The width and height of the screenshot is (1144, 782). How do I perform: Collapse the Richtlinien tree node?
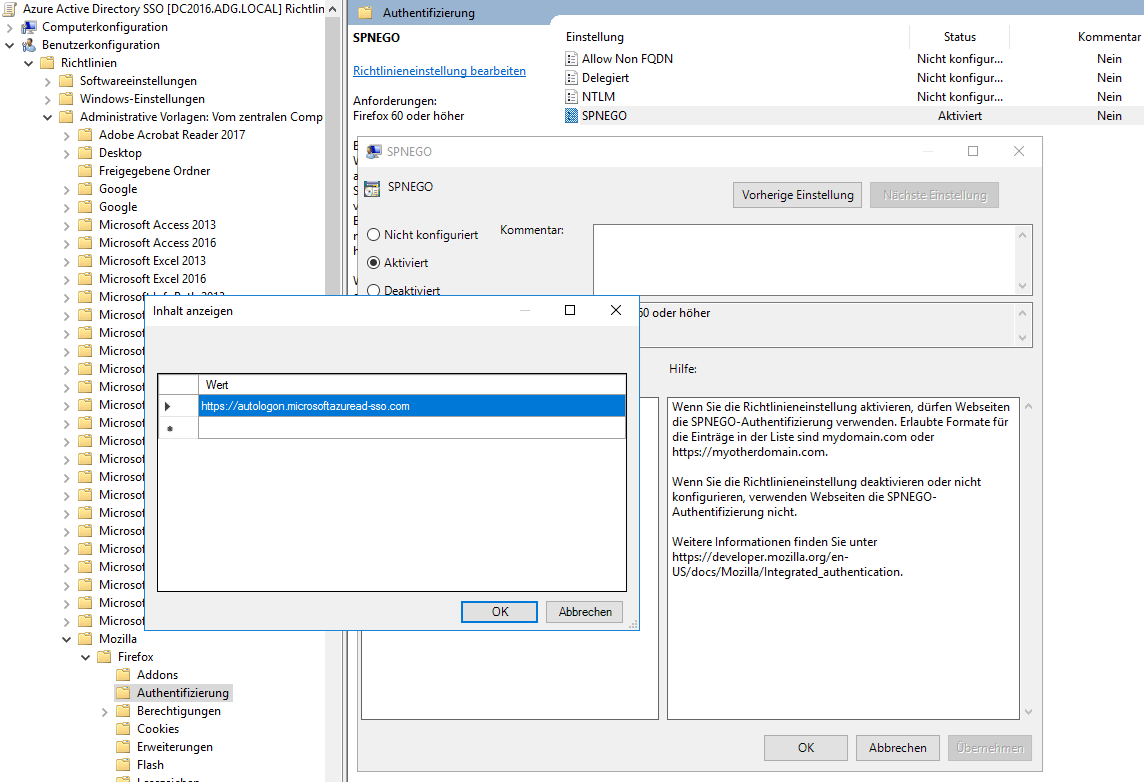coord(28,63)
